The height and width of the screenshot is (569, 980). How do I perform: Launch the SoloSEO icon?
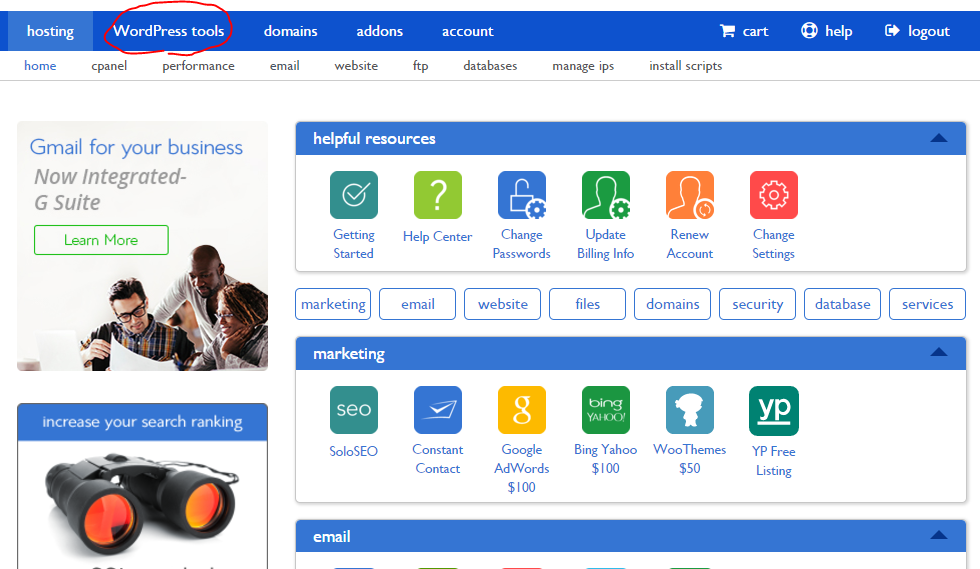pos(354,410)
